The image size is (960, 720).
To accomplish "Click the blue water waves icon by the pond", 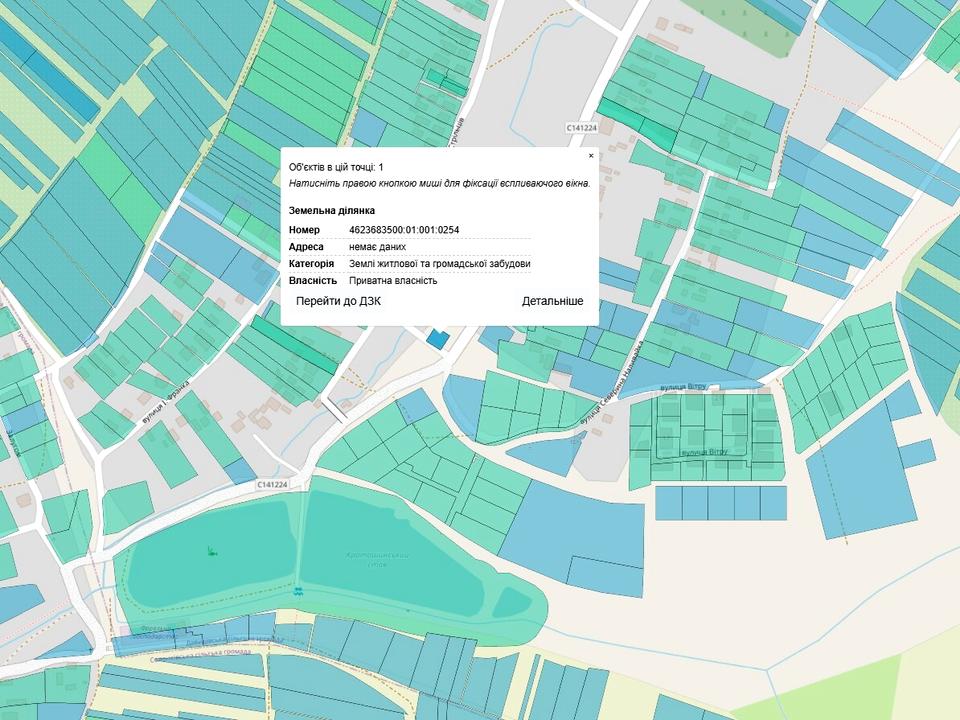I will click(297, 592).
